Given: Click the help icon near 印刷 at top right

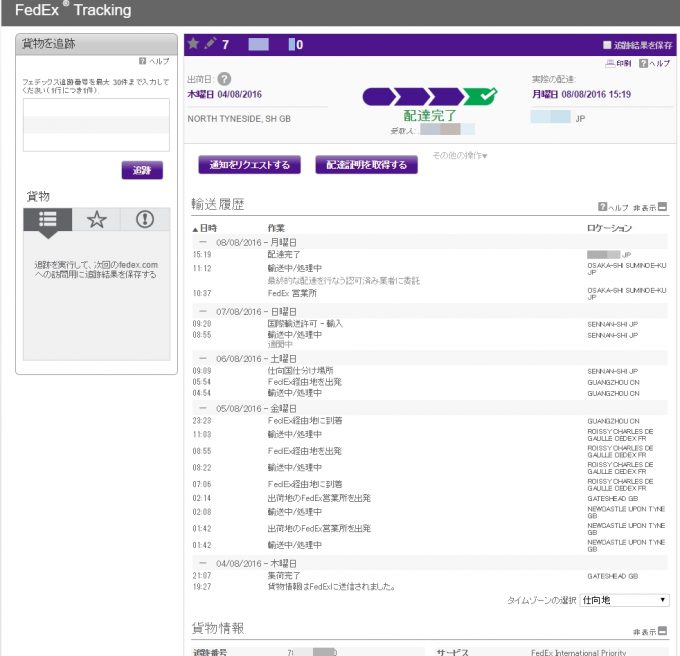Looking at the screenshot, I should 644,63.
